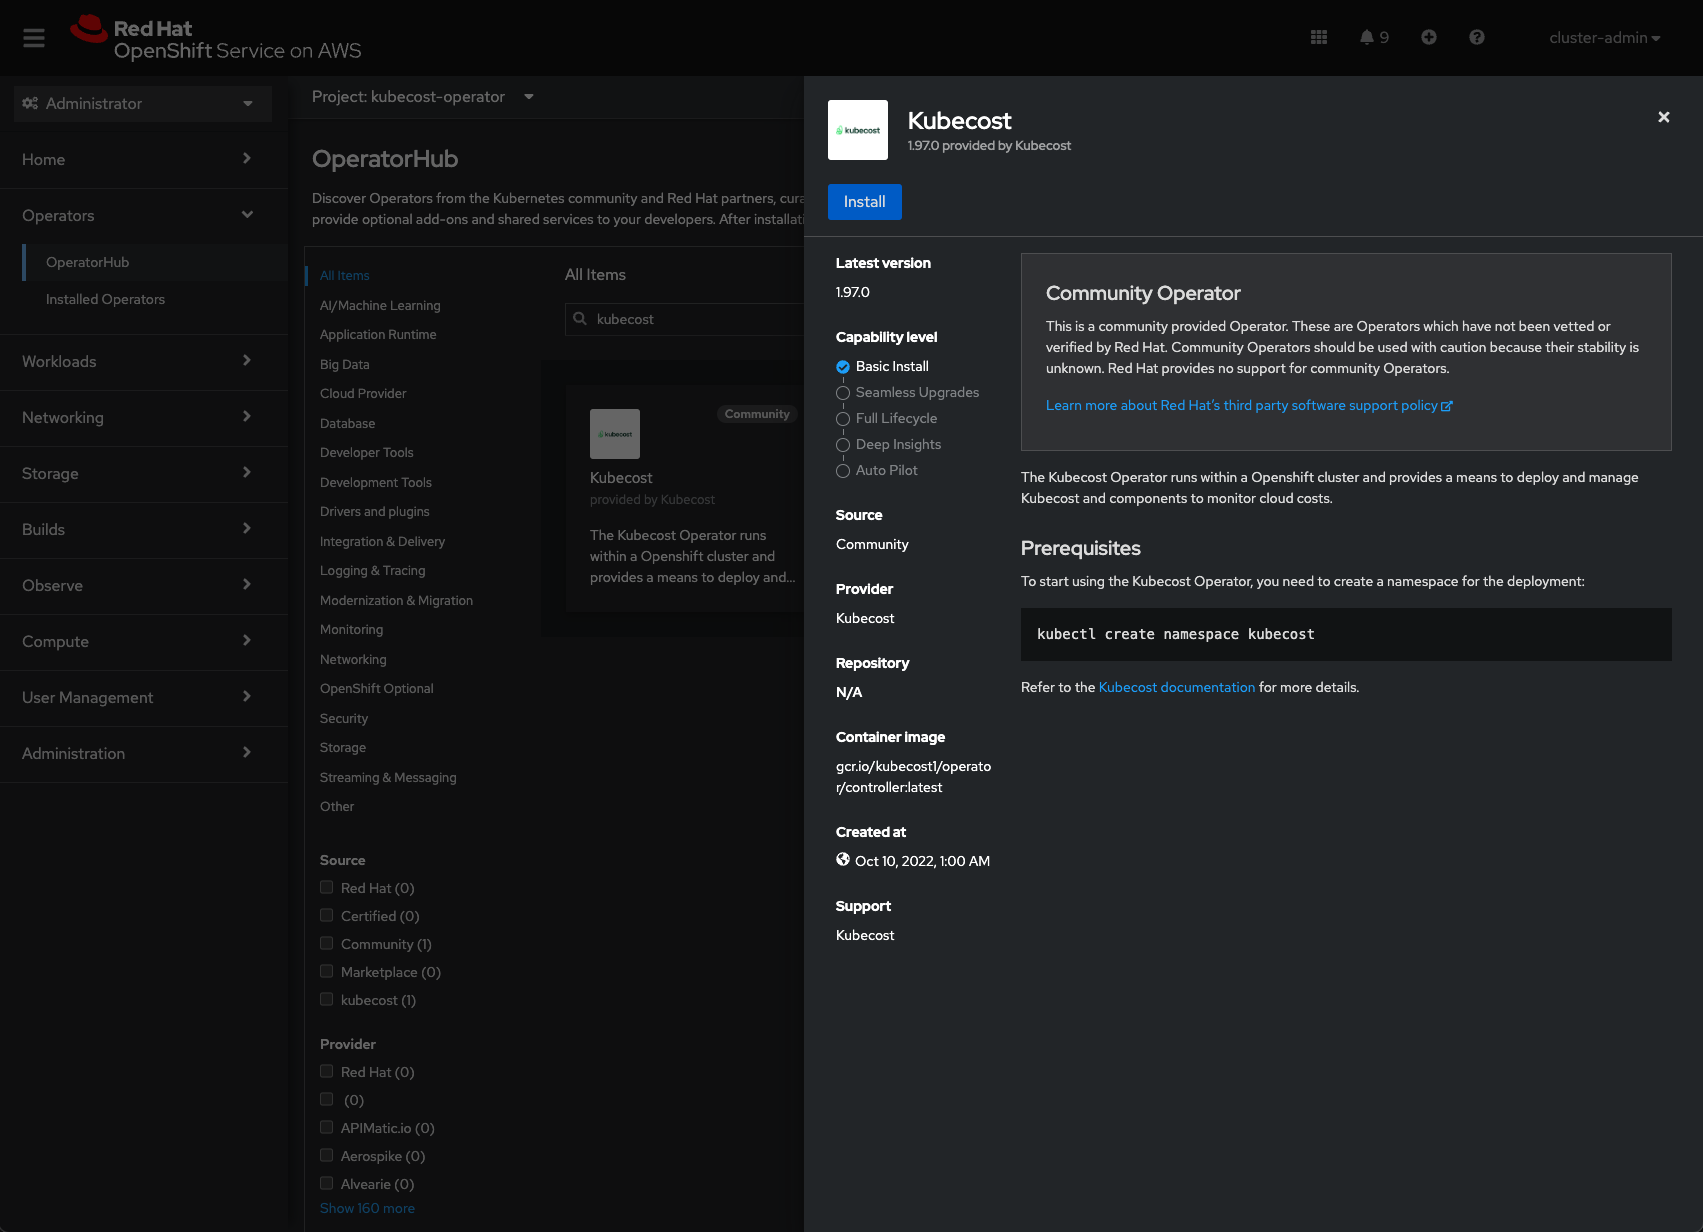The height and width of the screenshot is (1232, 1703).
Task: Select the Monitoring category
Action: pyautogui.click(x=351, y=629)
